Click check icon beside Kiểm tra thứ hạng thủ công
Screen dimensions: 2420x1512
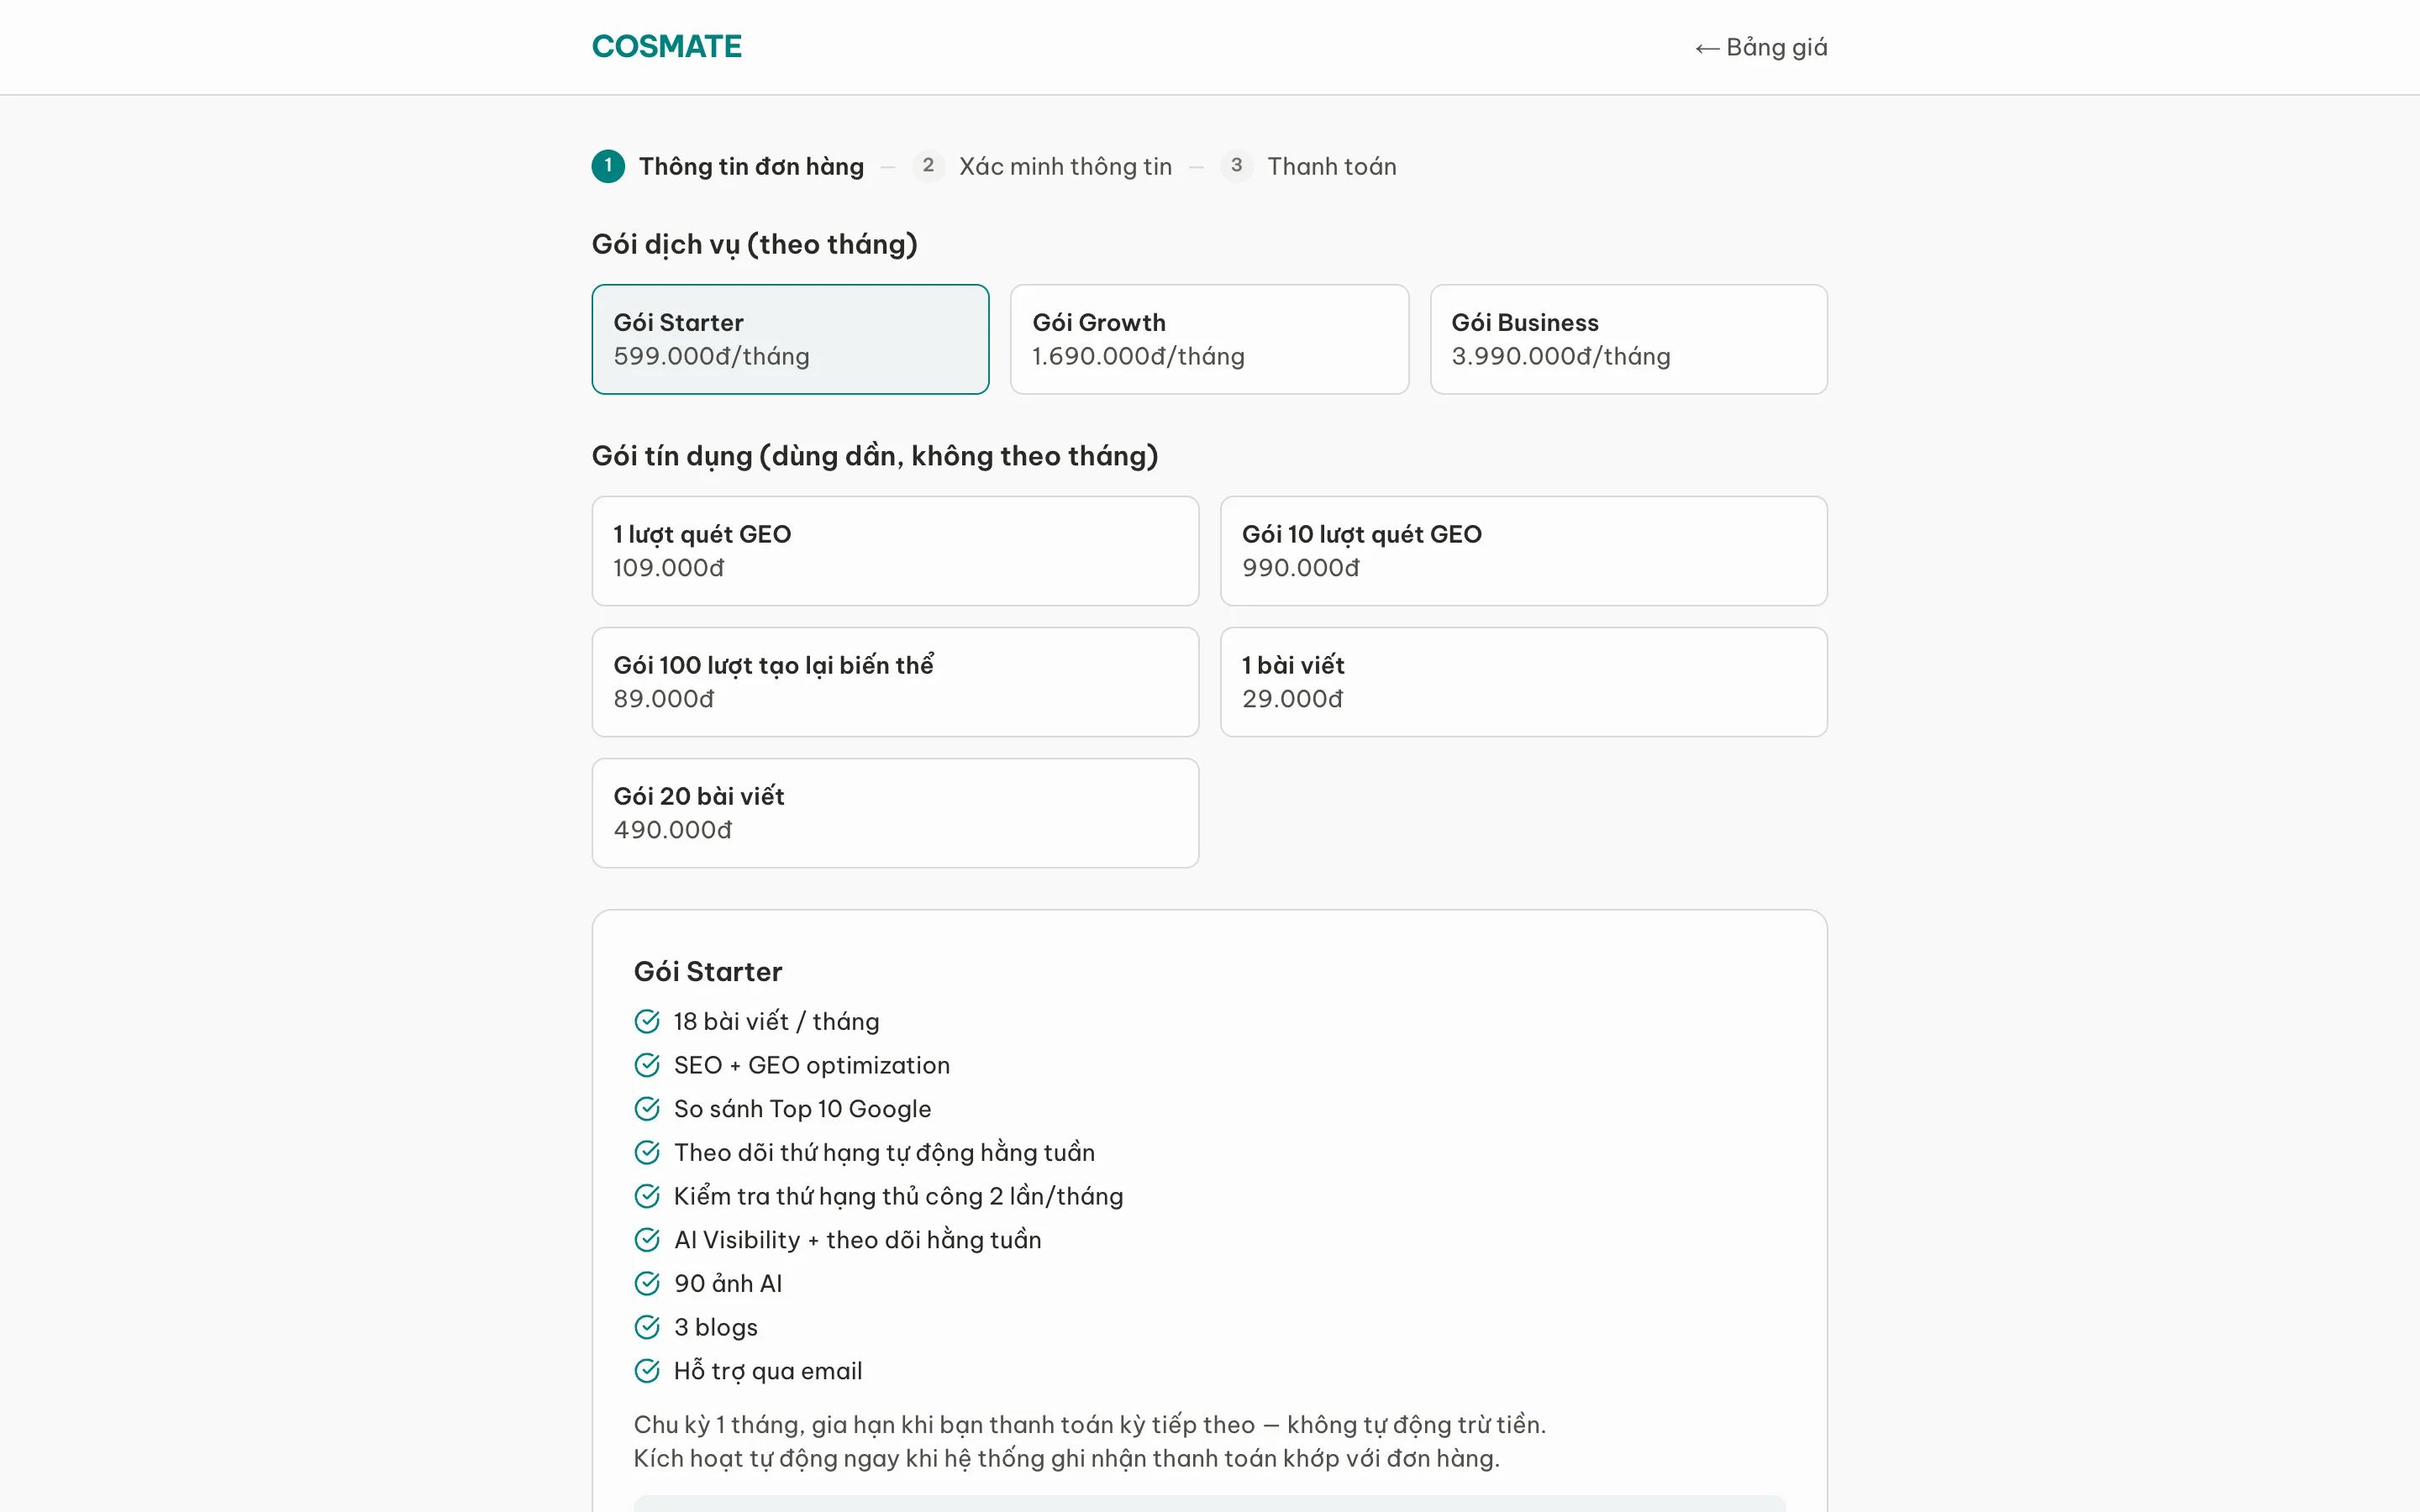pyautogui.click(x=647, y=1196)
